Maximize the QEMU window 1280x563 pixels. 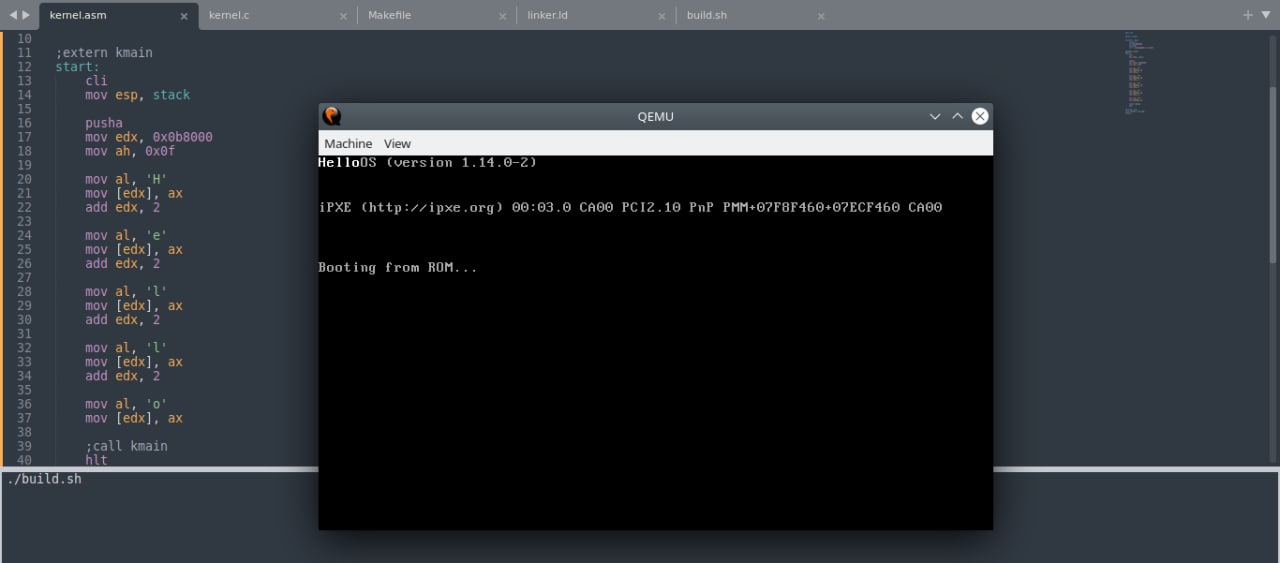pos(957,116)
